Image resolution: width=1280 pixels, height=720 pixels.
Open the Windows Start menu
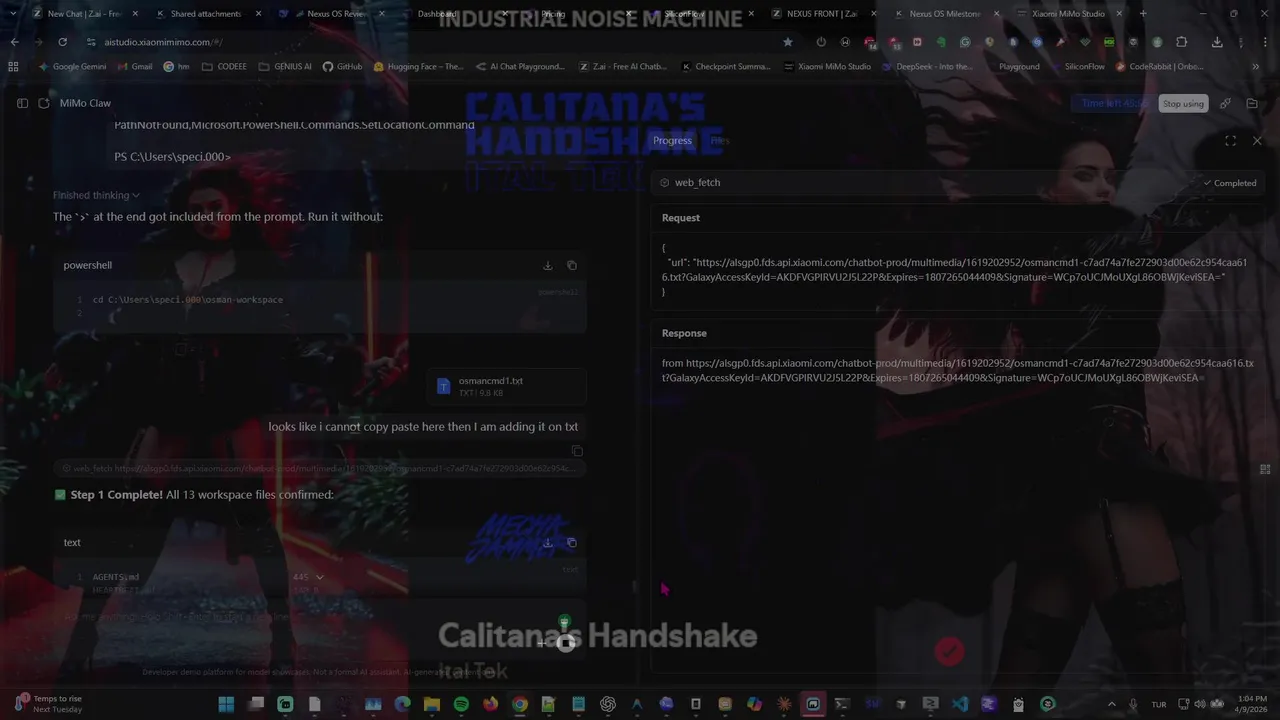click(x=226, y=704)
